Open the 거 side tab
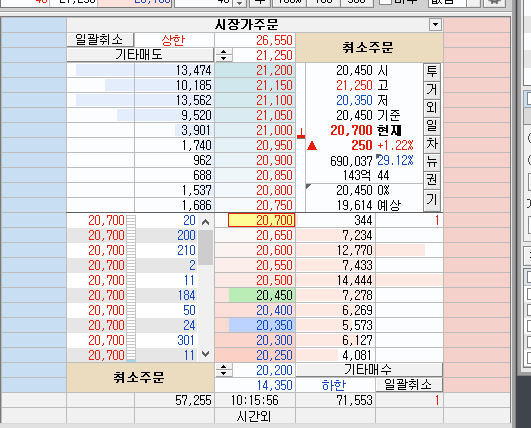 pos(432,90)
